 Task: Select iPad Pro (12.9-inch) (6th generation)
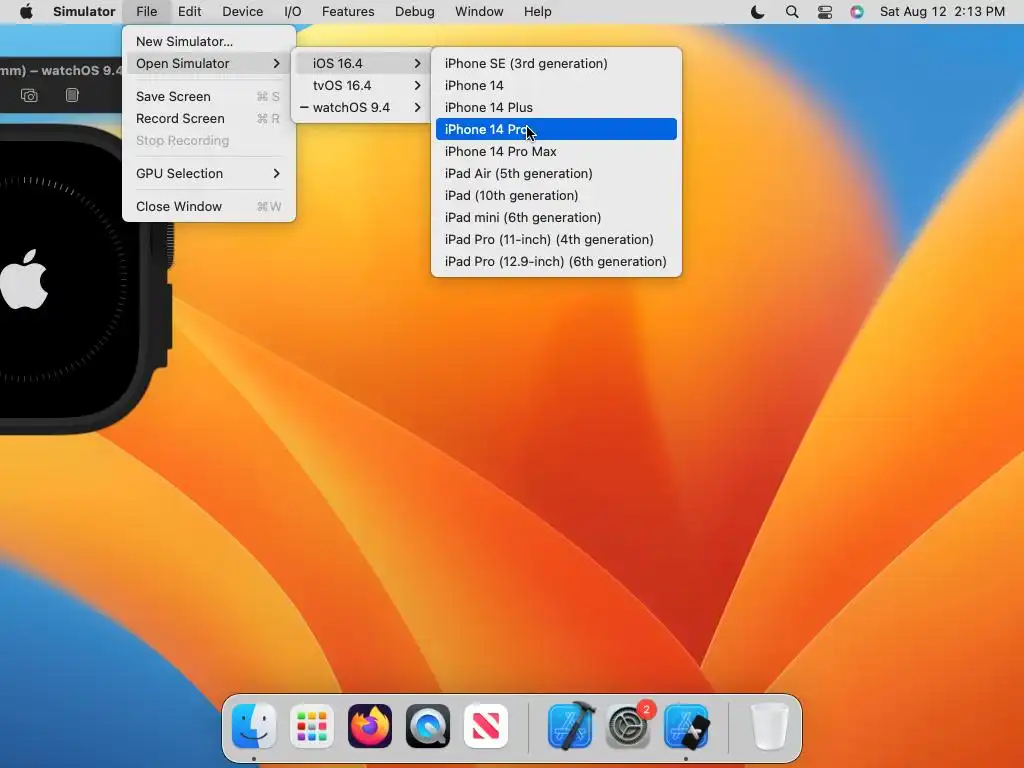point(556,261)
